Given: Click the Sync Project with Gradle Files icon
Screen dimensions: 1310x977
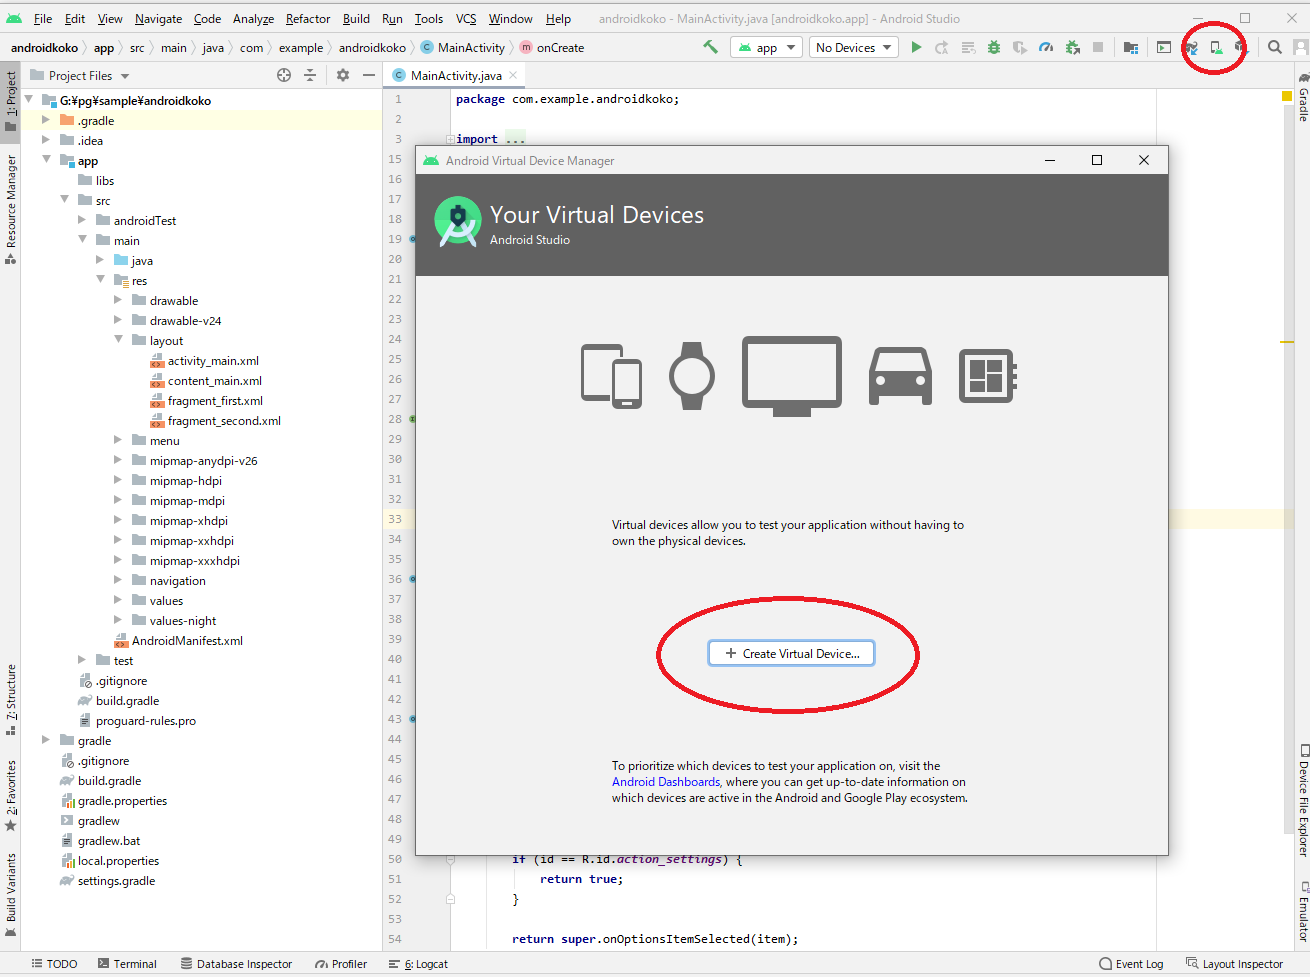Looking at the screenshot, I should click(x=1191, y=47).
